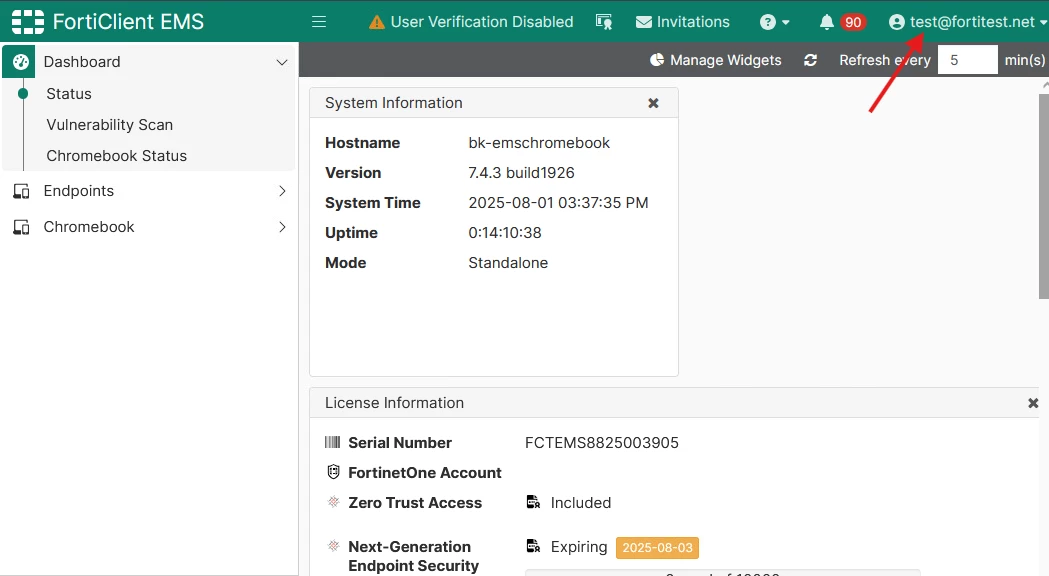Close the License Information widget
The height and width of the screenshot is (576, 1049).
click(x=1033, y=403)
